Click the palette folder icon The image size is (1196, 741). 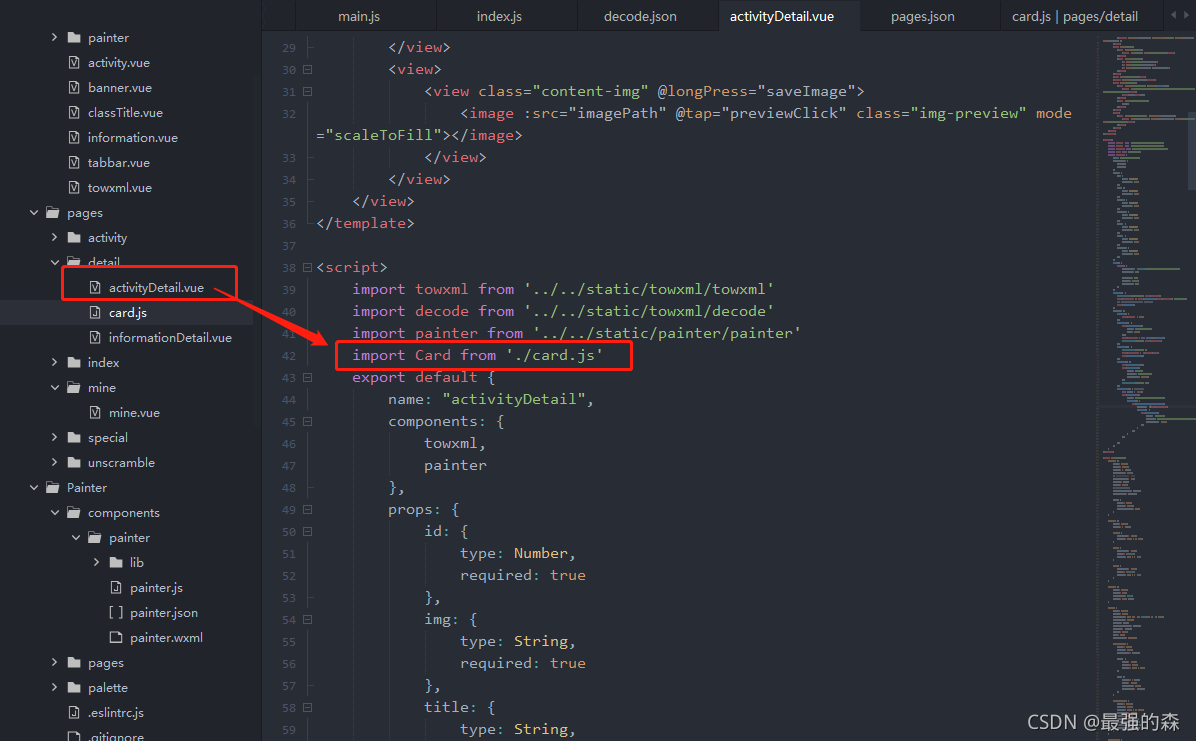point(74,688)
